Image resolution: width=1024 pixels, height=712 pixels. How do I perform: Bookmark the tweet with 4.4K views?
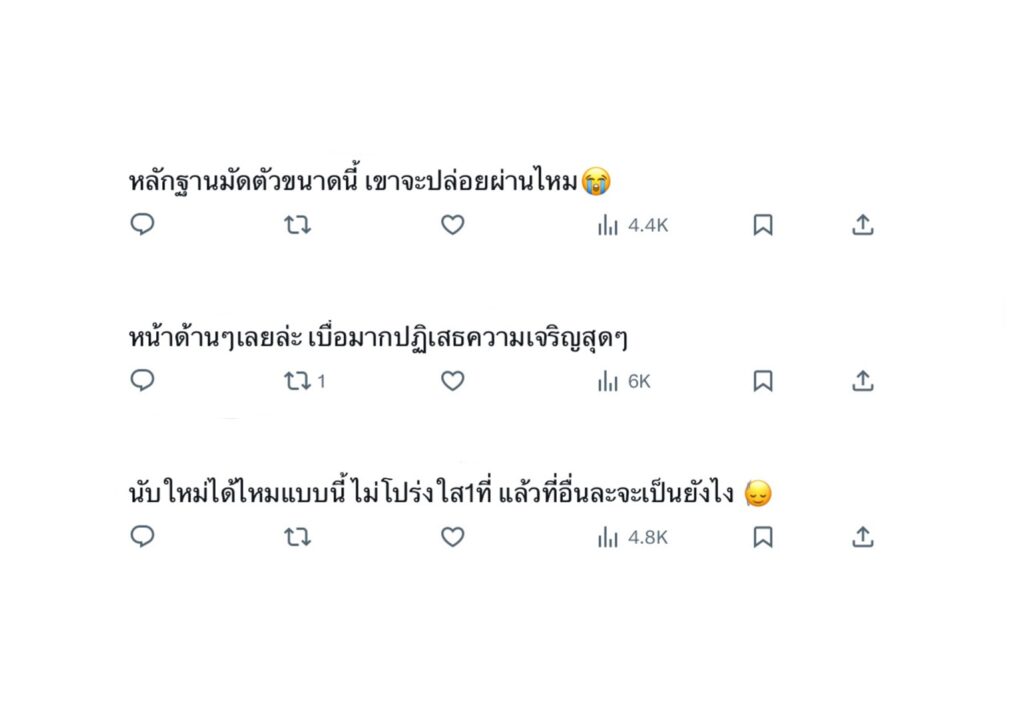click(763, 225)
